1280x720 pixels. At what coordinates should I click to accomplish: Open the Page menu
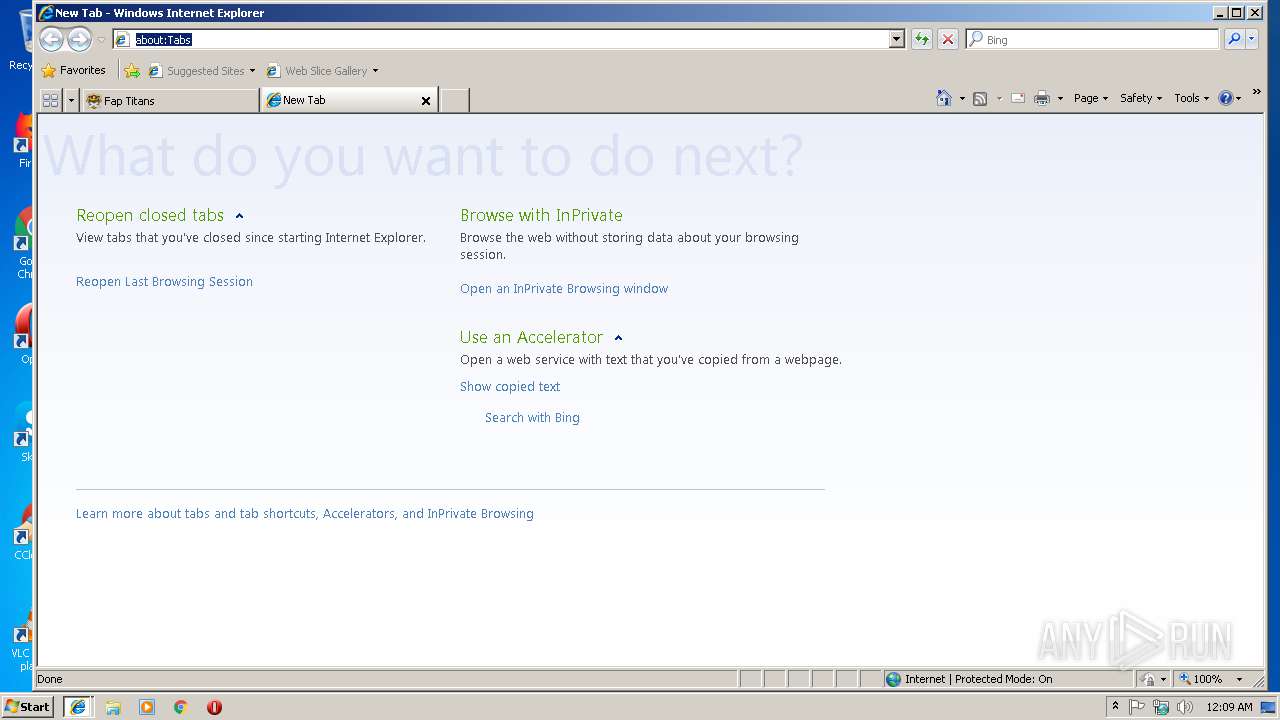coord(1090,98)
